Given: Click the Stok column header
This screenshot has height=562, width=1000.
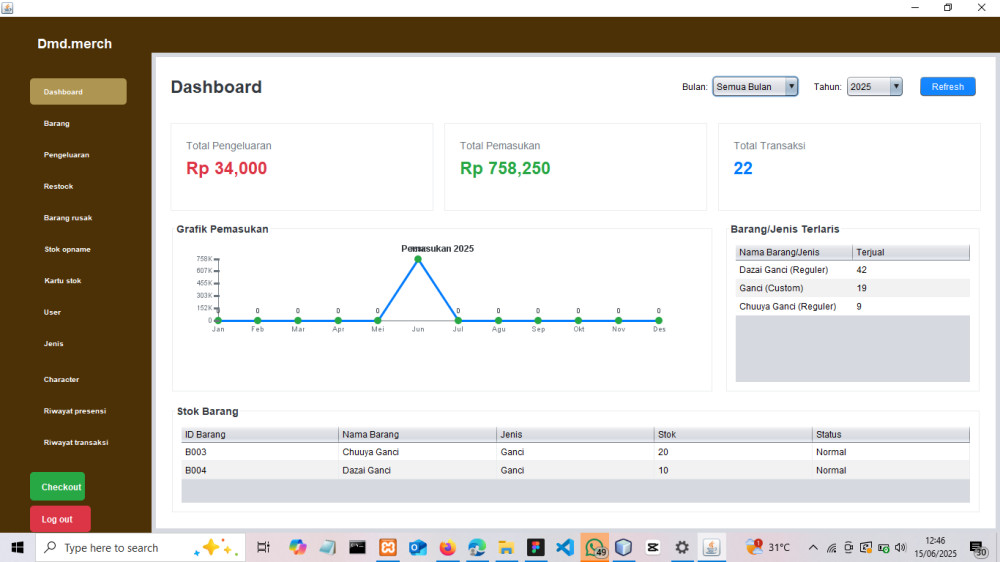Looking at the screenshot, I should pyautogui.click(x=732, y=434).
